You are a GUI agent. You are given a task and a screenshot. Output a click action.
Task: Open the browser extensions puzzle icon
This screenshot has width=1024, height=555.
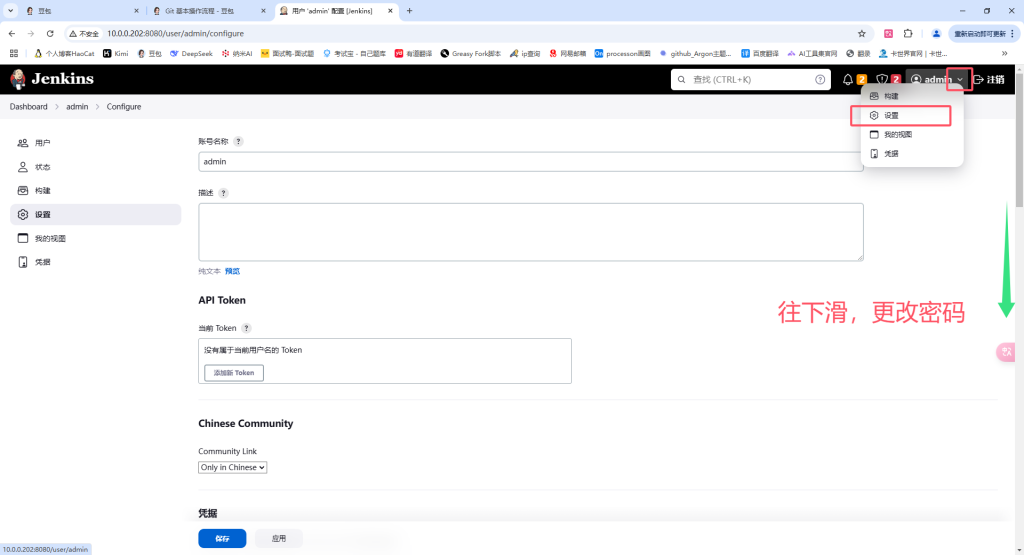tap(908, 33)
